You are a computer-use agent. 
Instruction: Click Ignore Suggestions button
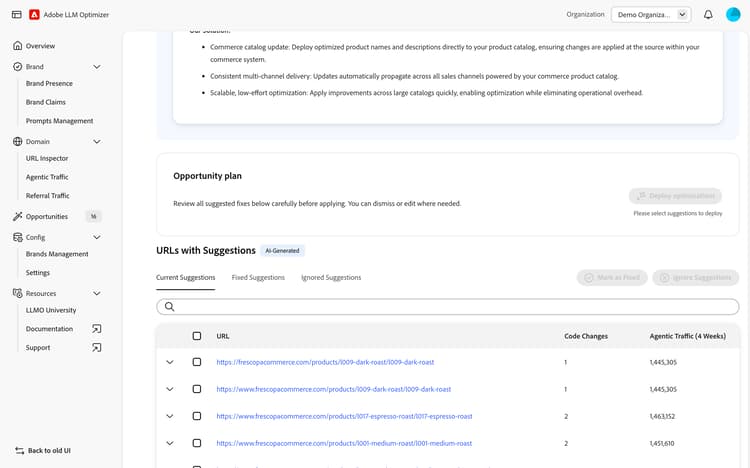[696, 278]
